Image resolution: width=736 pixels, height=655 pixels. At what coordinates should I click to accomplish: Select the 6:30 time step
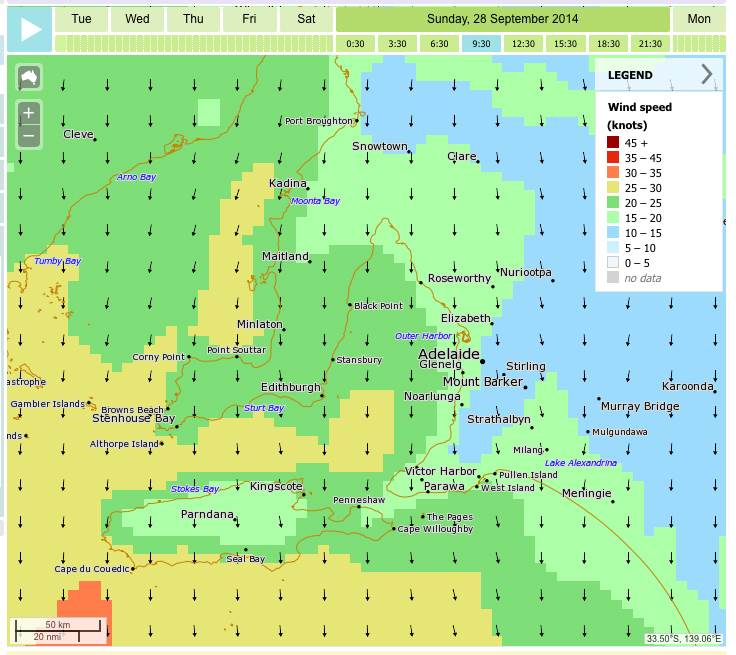pos(439,44)
